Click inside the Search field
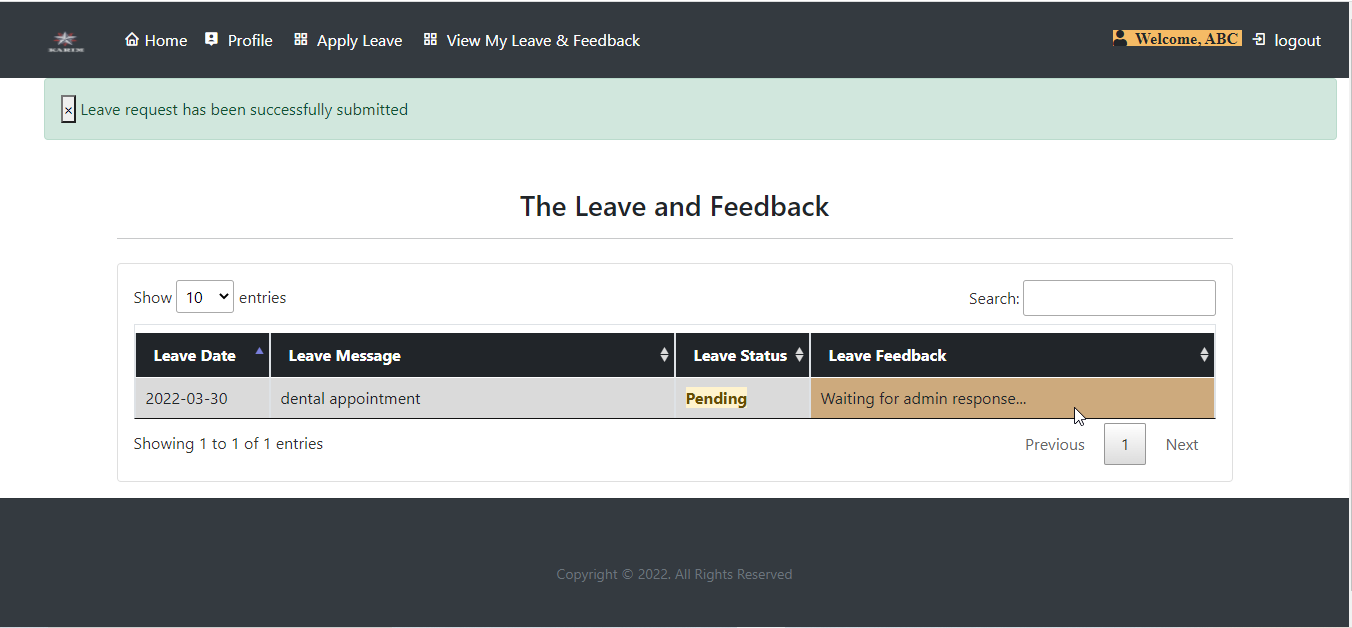Image resolution: width=1352 pixels, height=628 pixels. (x=1118, y=297)
